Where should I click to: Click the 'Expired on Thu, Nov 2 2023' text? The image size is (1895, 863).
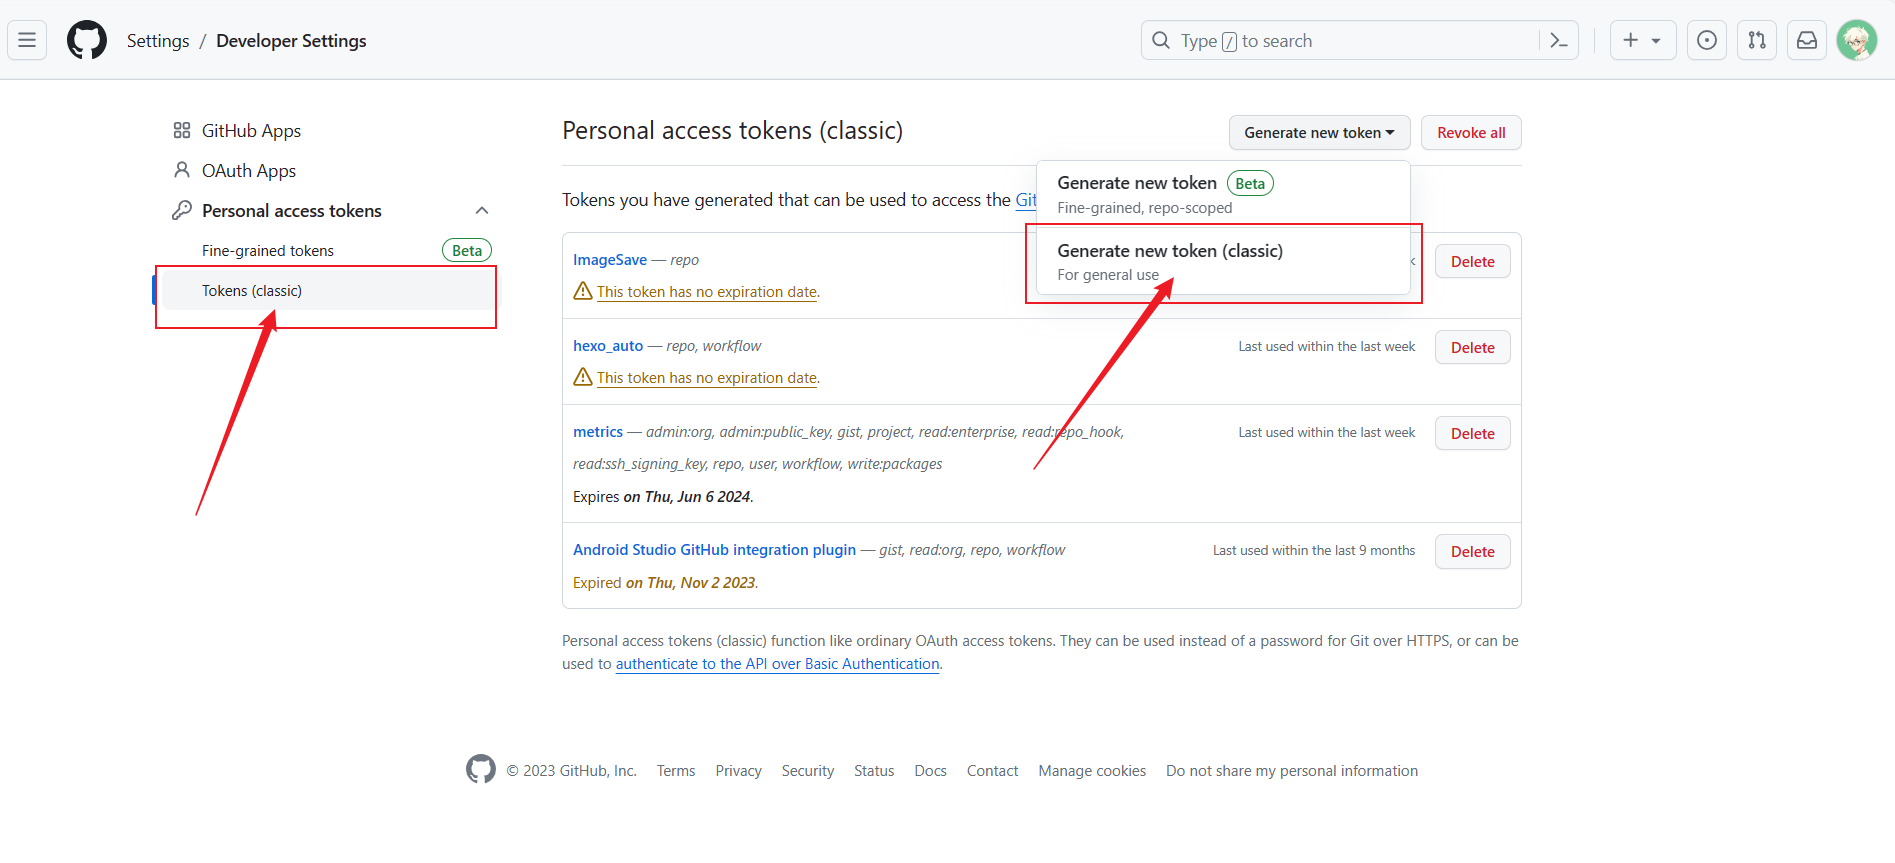(666, 582)
